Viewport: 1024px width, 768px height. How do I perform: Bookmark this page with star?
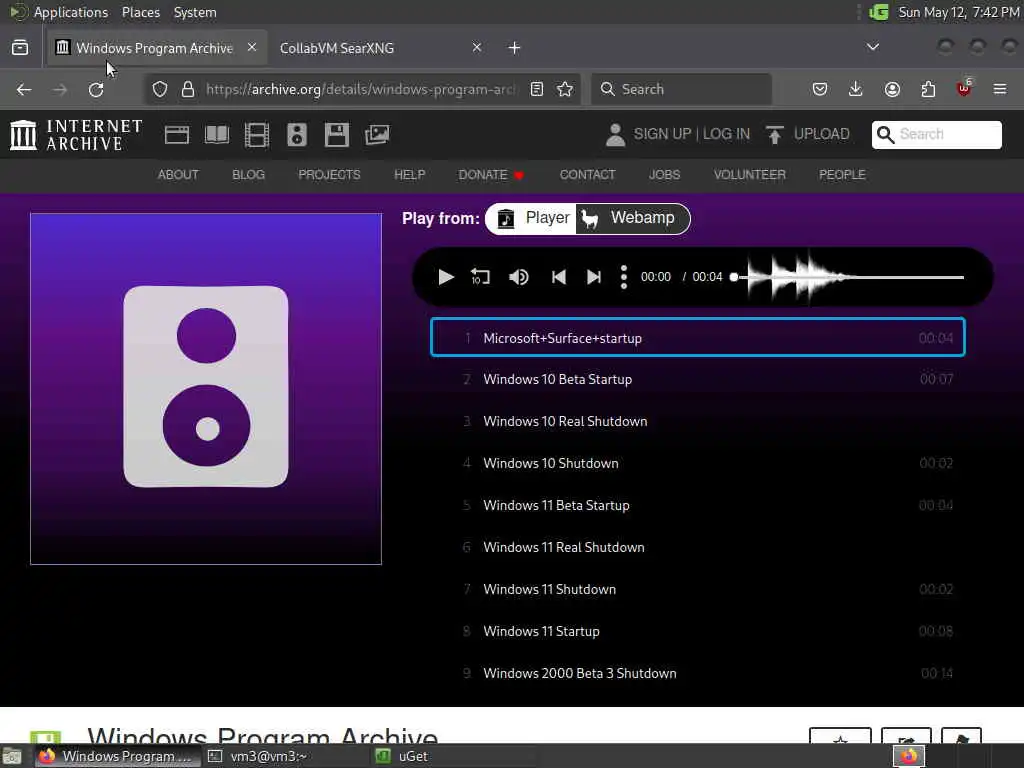pos(565,89)
